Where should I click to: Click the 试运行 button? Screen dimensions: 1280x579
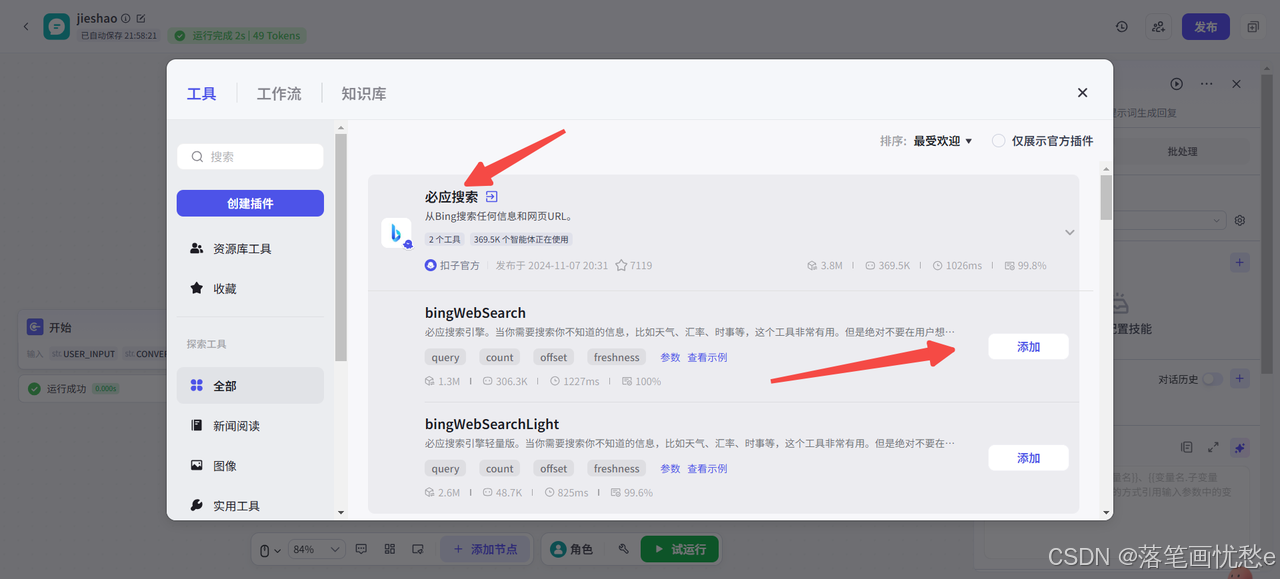pos(679,549)
